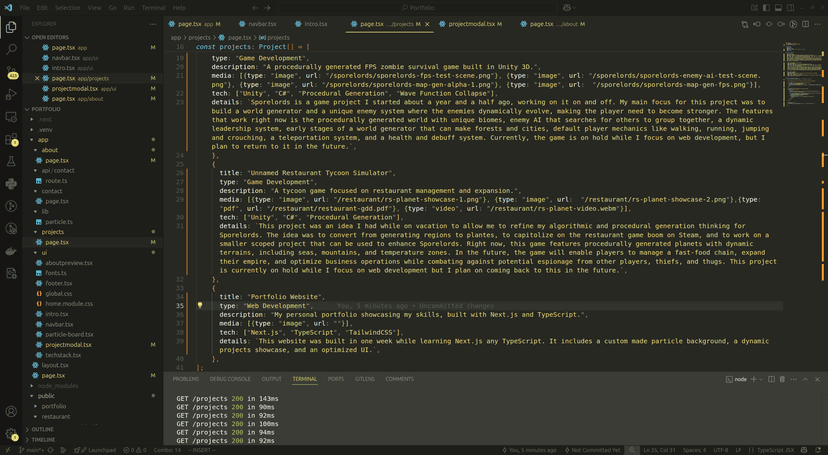Open the Python view in activity bar
828x455 pixels.
tap(11, 184)
